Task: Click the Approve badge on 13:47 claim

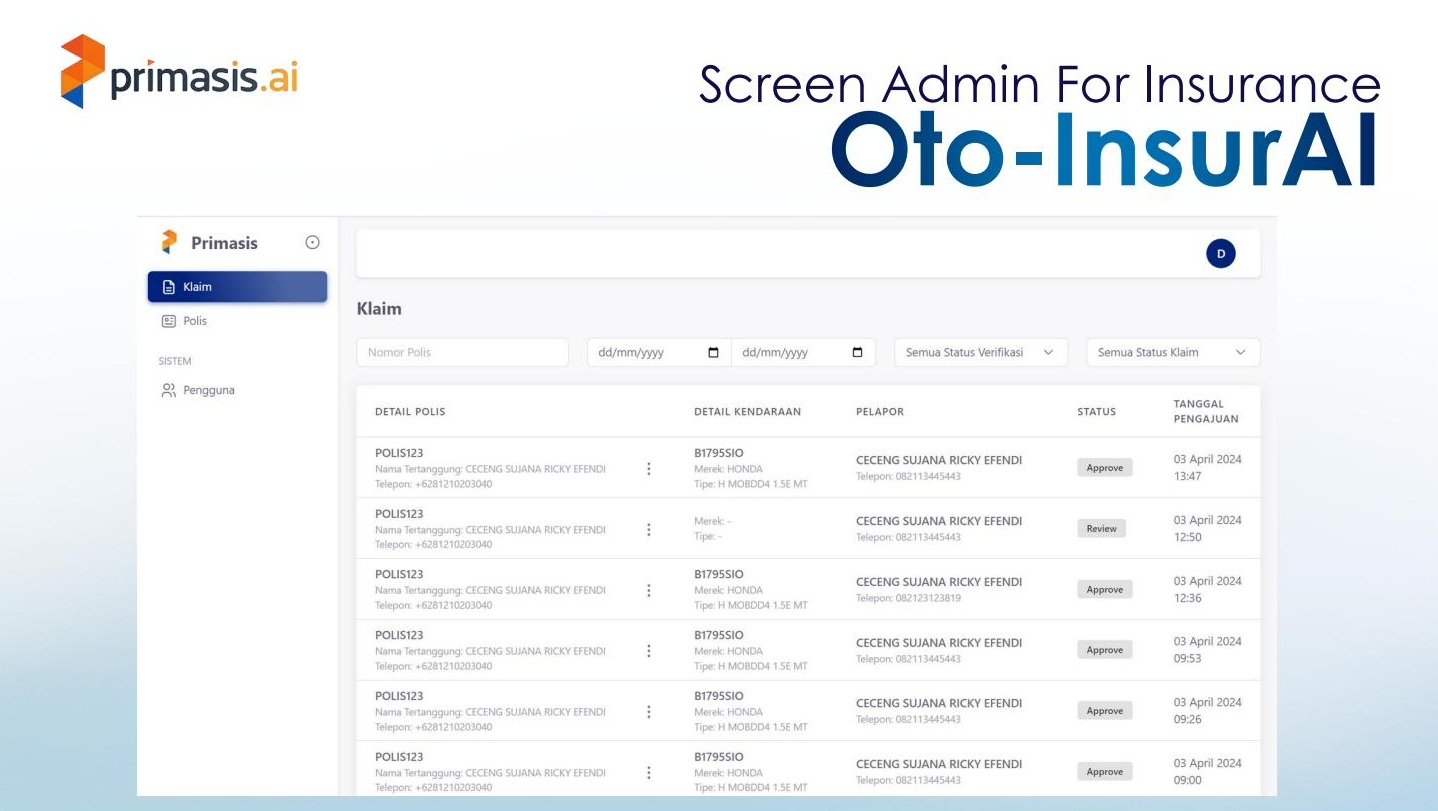Action: click(1105, 468)
